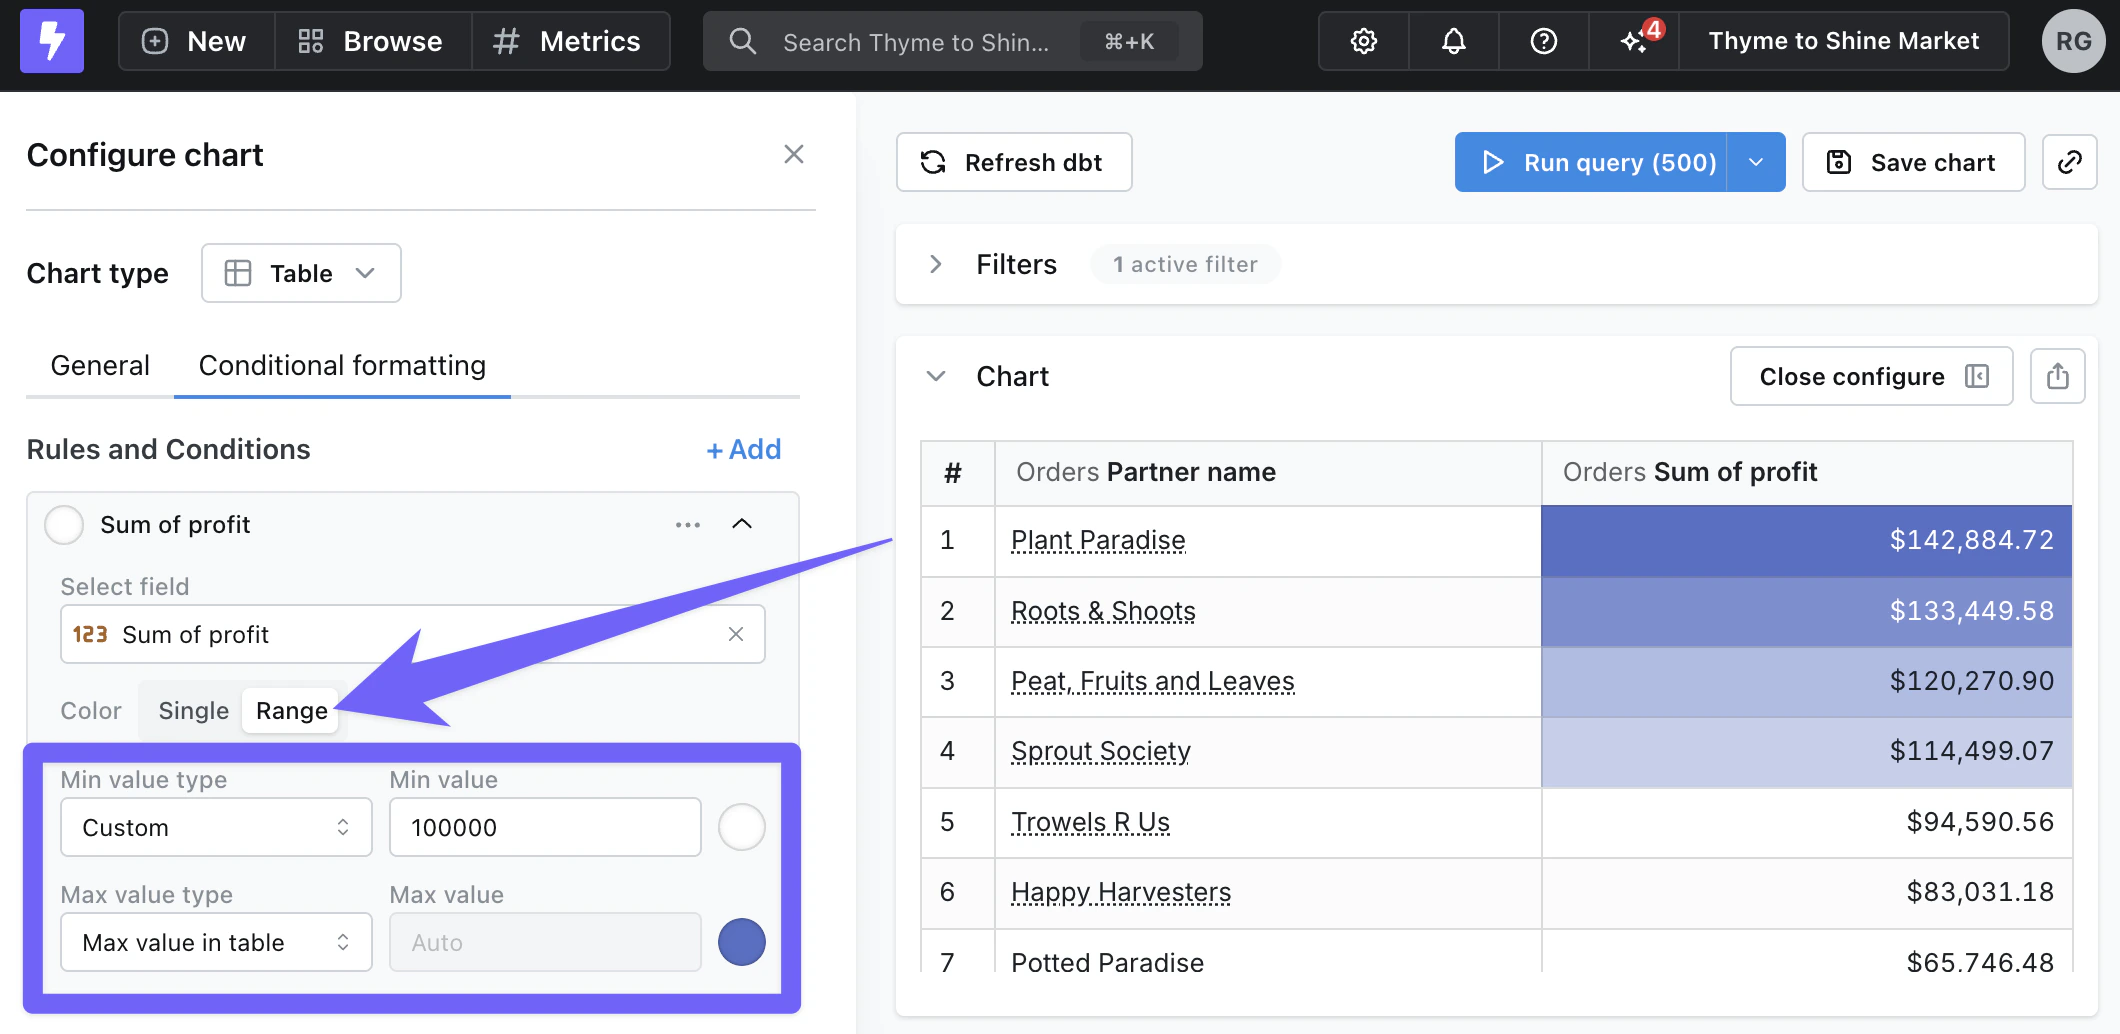Select the Single color mode
Screen dimensions: 2120x1034
click(193, 711)
